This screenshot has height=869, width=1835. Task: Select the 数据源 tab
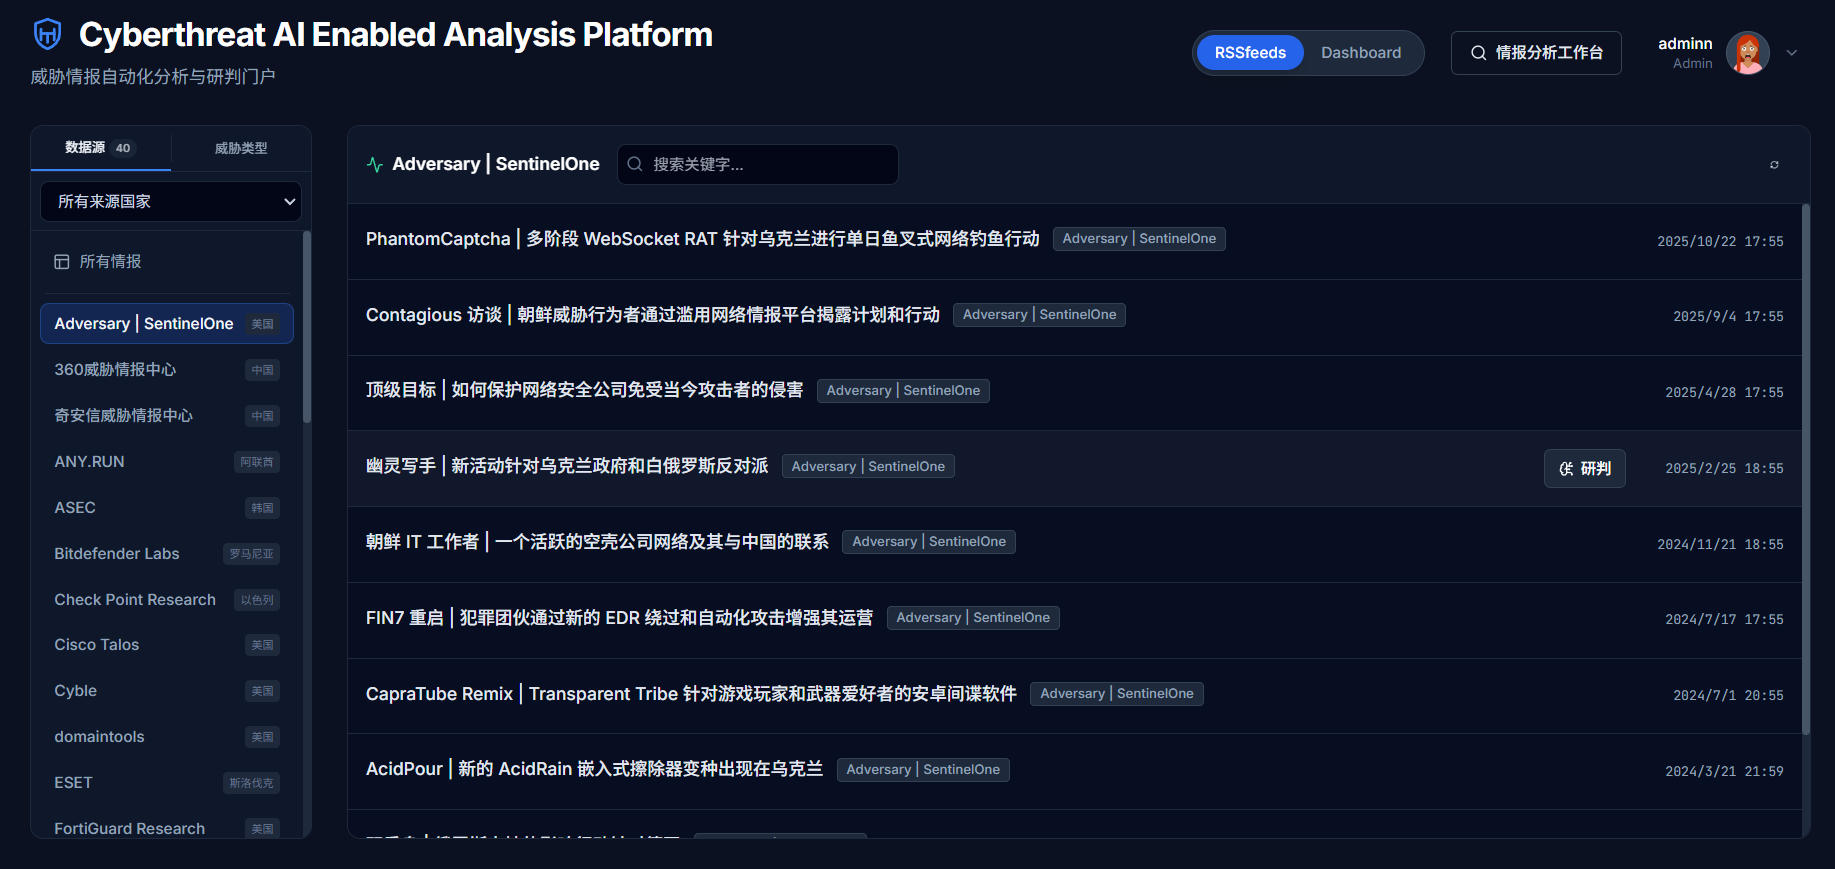(100, 148)
